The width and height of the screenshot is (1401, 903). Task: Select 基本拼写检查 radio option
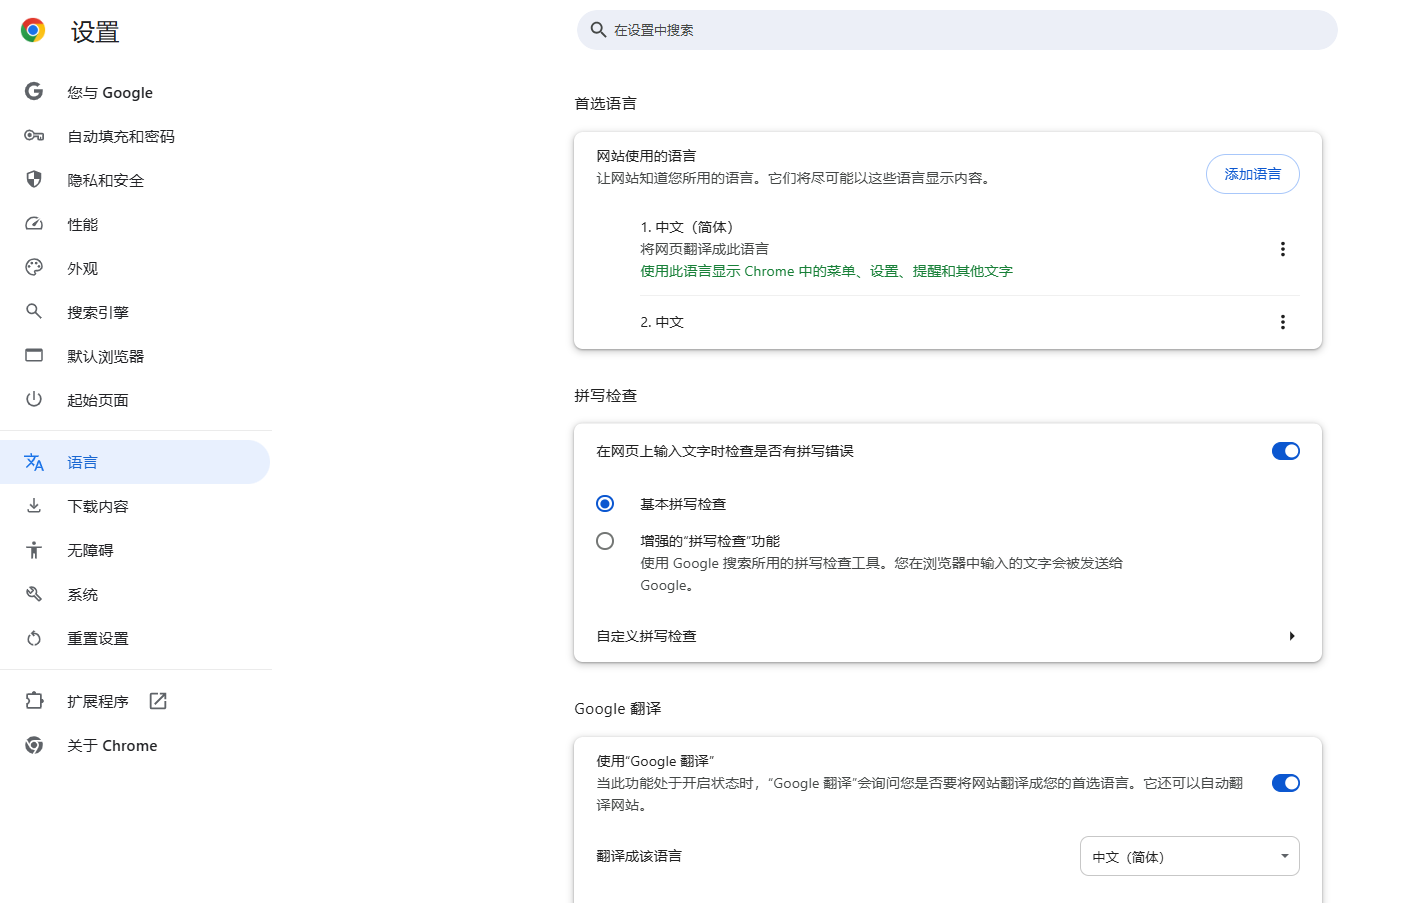[605, 503]
